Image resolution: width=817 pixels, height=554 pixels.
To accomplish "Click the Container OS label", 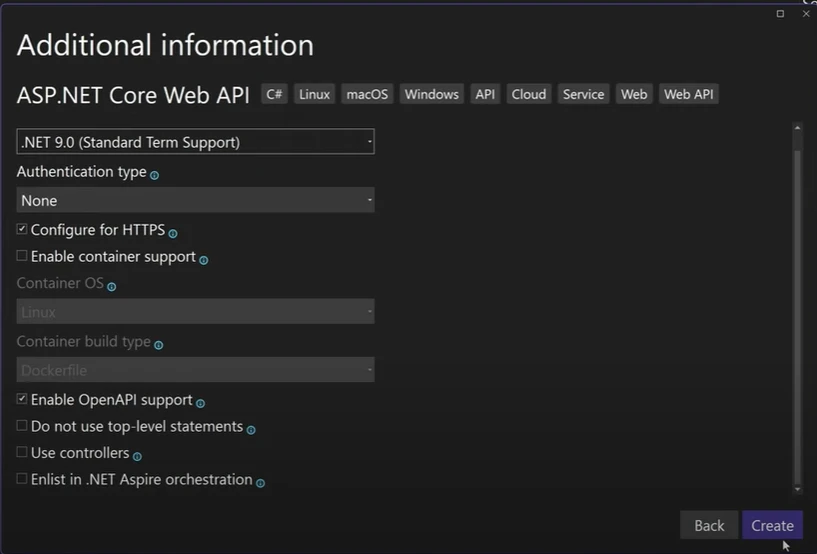I will click(x=60, y=283).
